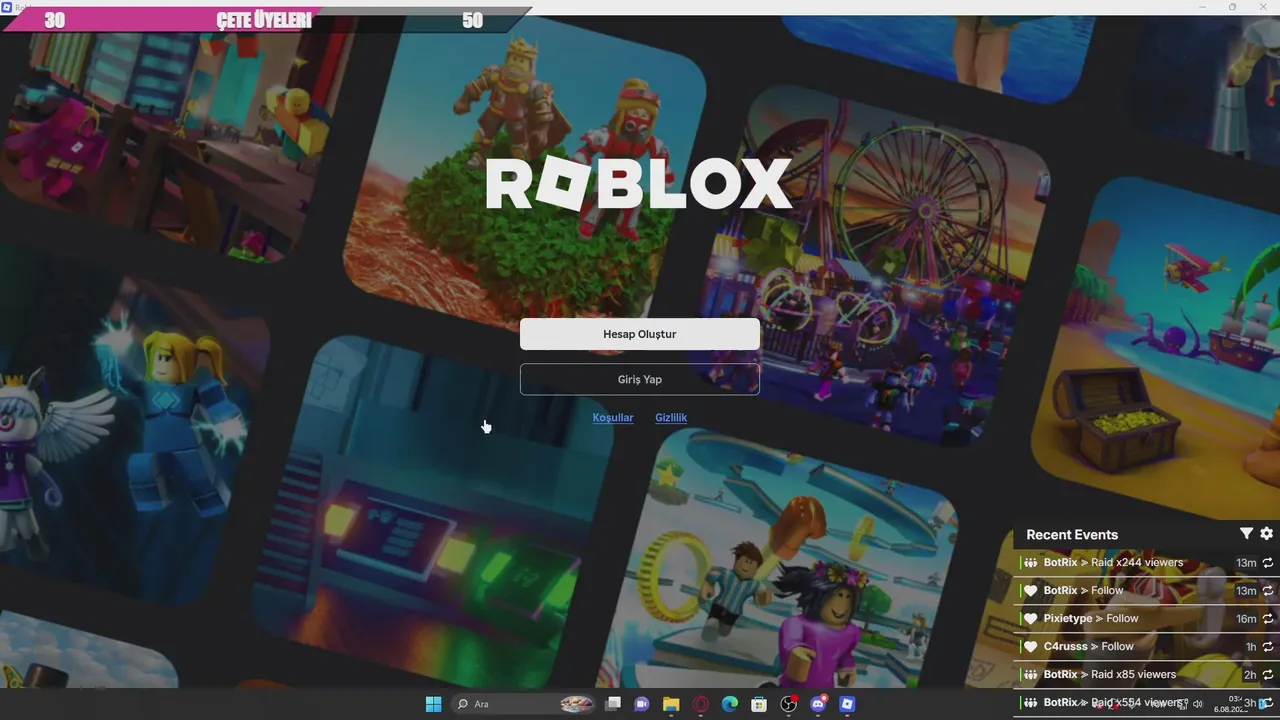1280x720 pixels.
Task: Click the raid icon beside Raid x244 viewers
Action: point(1031,563)
